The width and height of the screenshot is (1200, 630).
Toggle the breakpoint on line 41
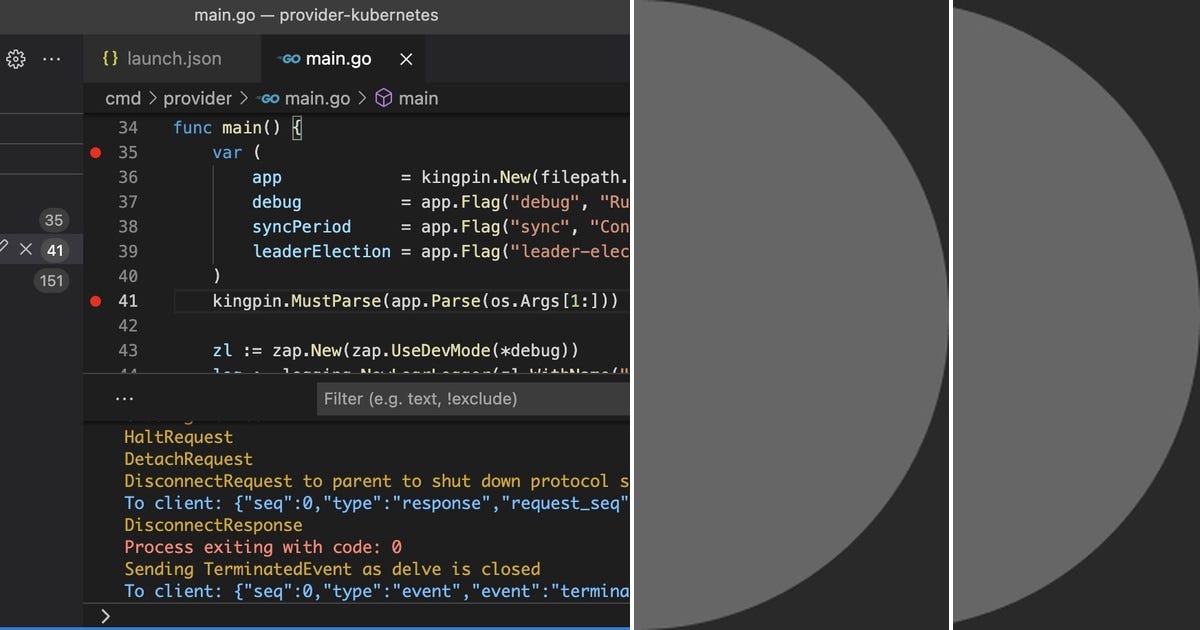coord(95,301)
